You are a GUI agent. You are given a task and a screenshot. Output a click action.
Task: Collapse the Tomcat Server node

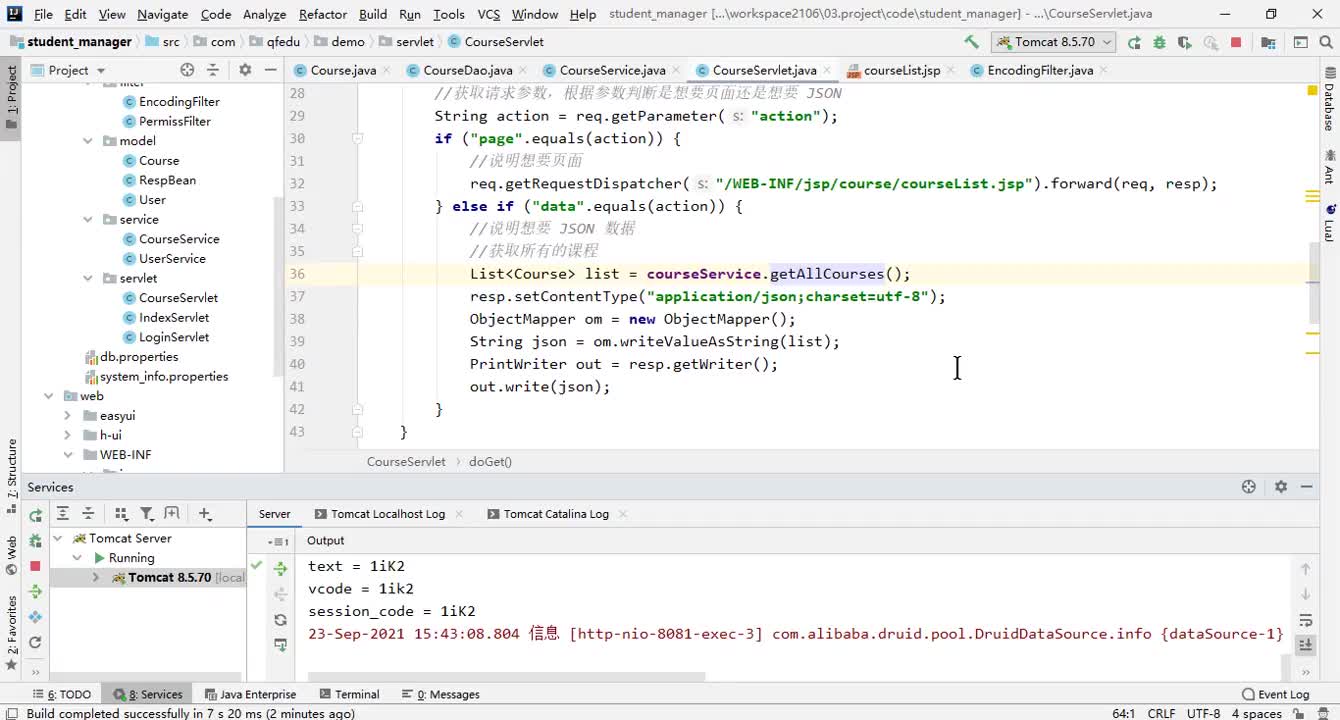[57, 538]
